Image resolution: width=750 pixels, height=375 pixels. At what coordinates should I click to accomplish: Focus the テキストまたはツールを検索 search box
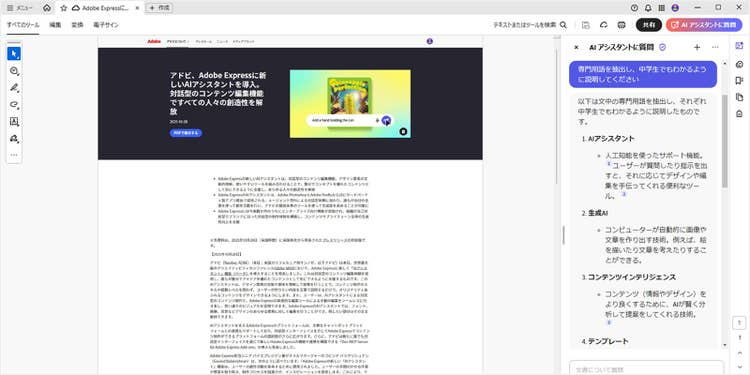[x=529, y=25]
